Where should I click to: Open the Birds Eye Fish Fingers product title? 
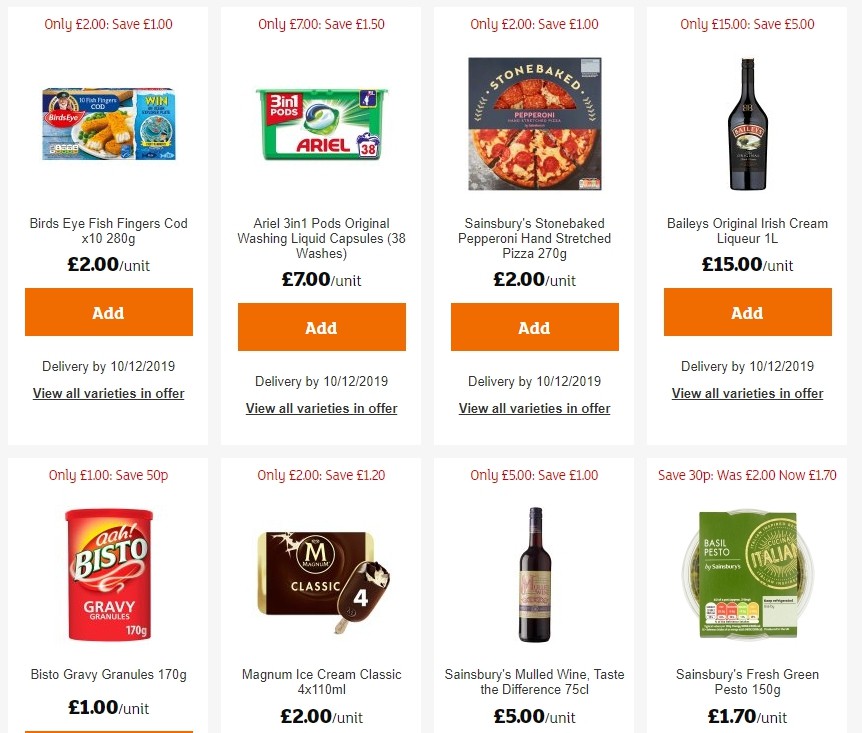coord(108,231)
